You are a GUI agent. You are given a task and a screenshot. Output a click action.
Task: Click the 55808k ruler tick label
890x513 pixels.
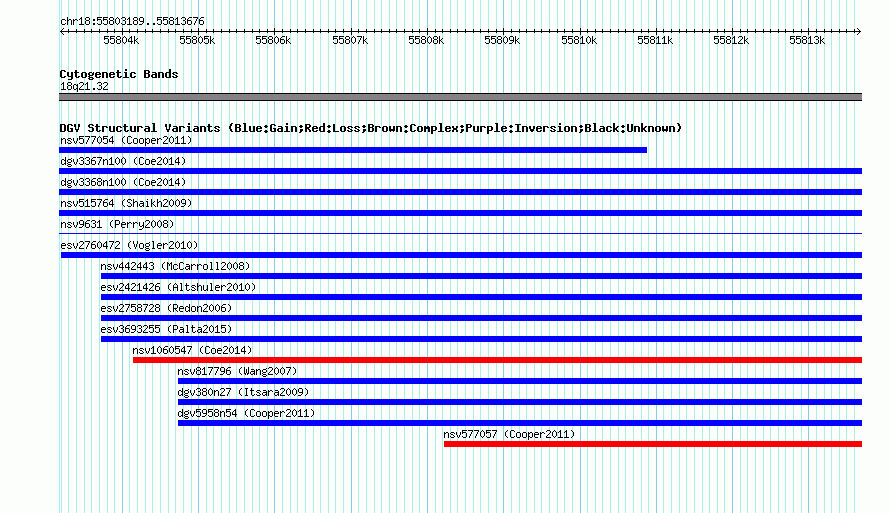426,40
